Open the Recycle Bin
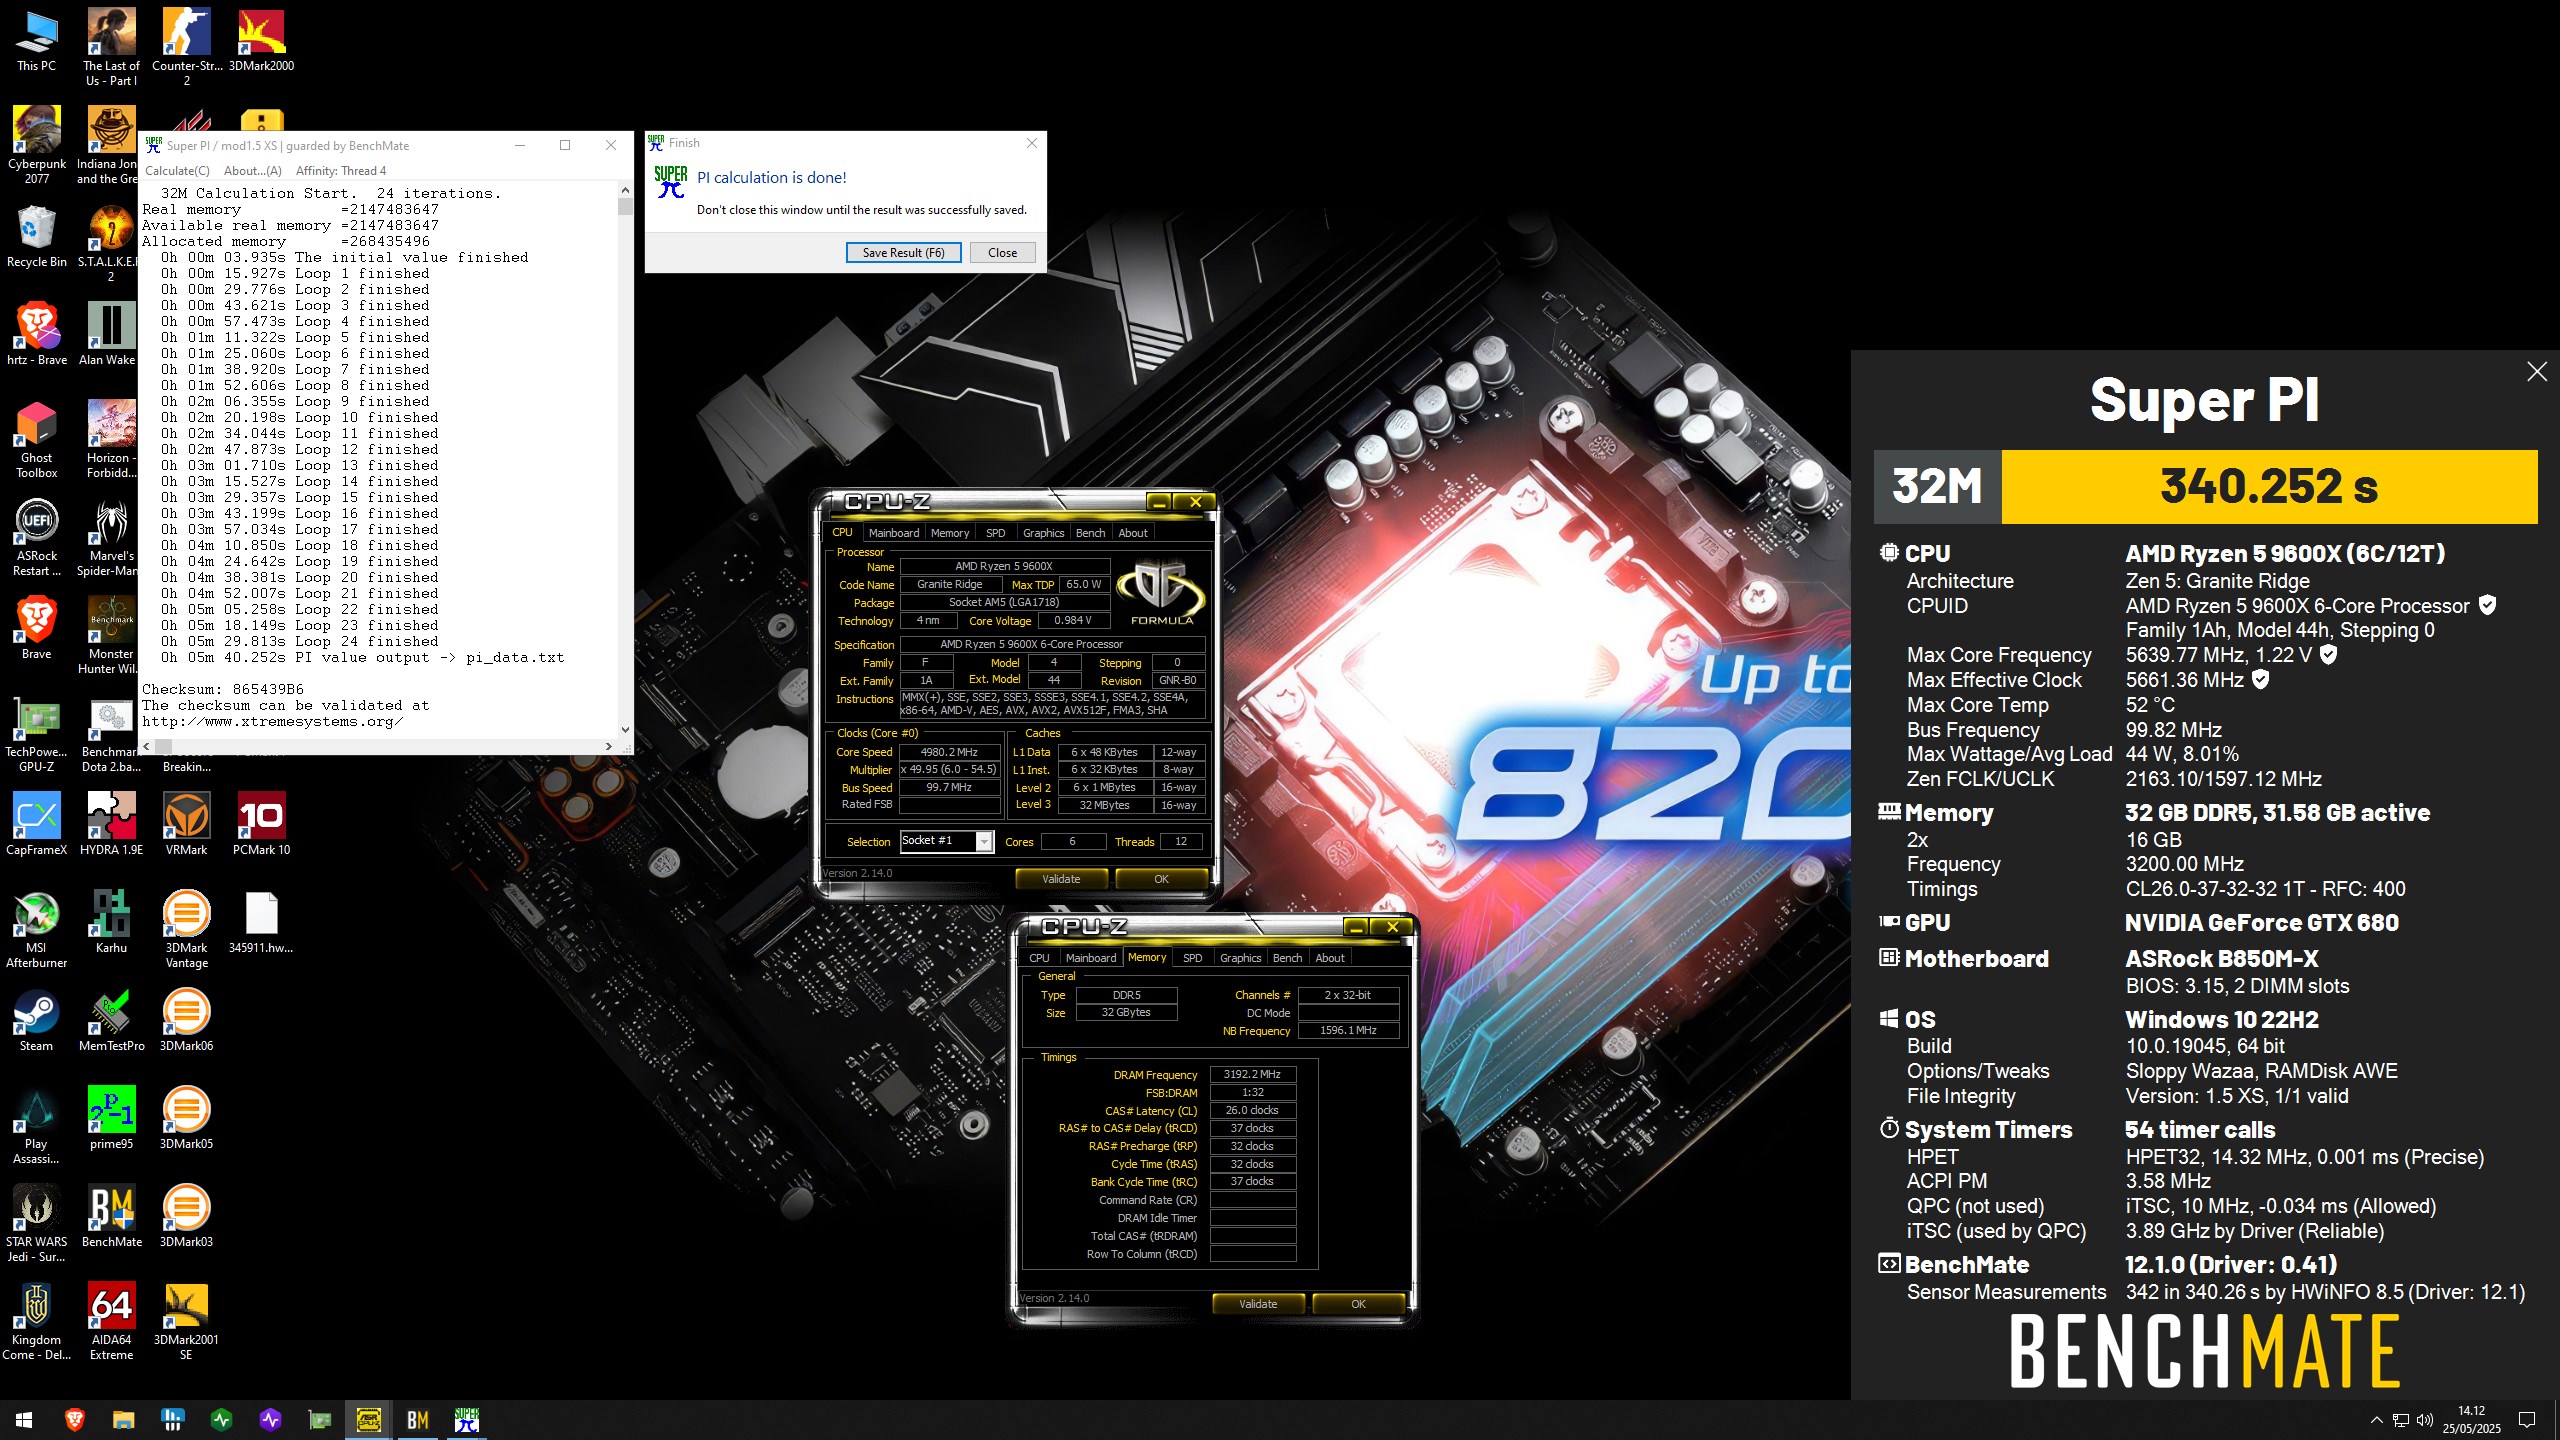Image resolution: width=2560 pixels, height=1440 pixels. click(36, 236)
